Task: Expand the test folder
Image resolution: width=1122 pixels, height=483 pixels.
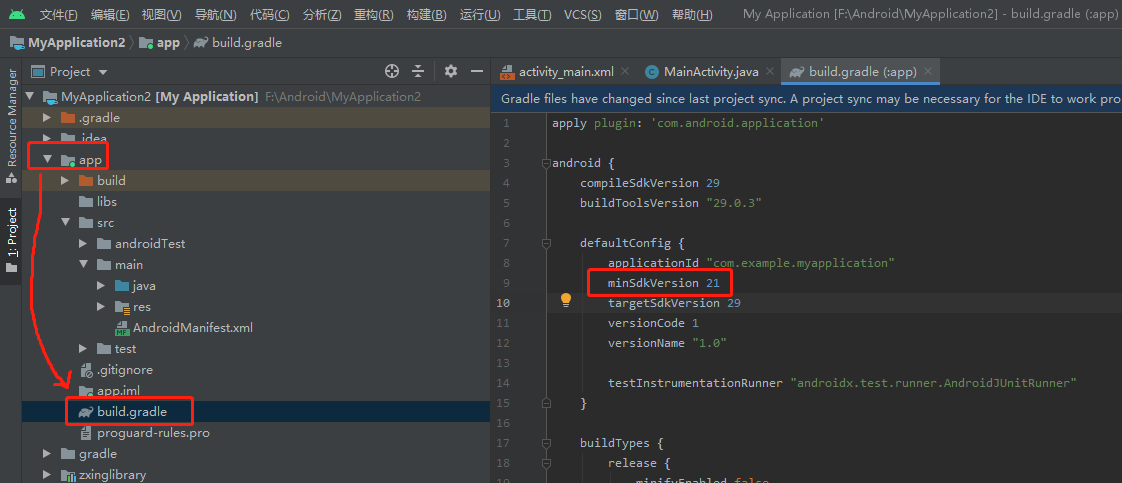Action: pos(83,348)
